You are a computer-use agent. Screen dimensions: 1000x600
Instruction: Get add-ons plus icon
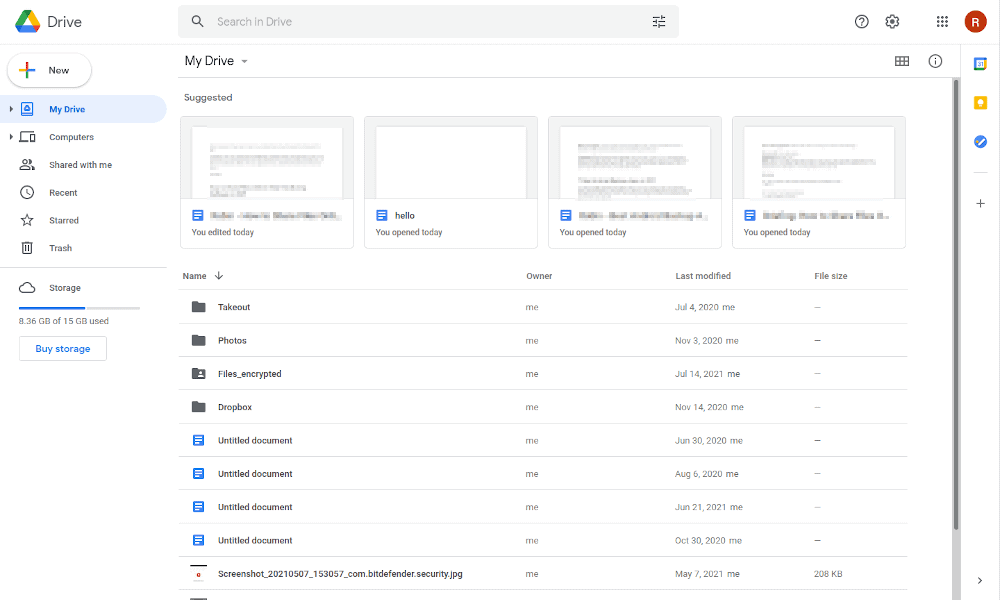pos(980,203)
